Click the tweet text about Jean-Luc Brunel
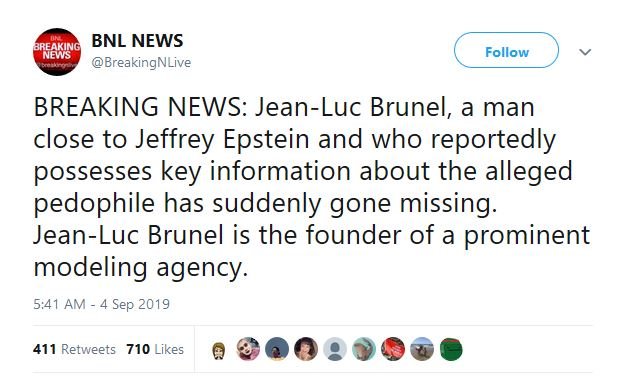Viewport: 622px width, 384px height. point(312,187)
